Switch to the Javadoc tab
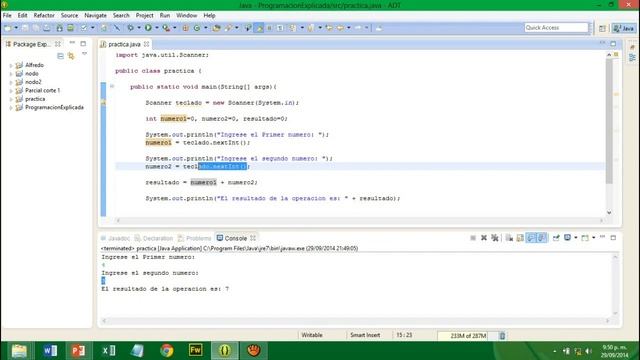 (116, 238)
